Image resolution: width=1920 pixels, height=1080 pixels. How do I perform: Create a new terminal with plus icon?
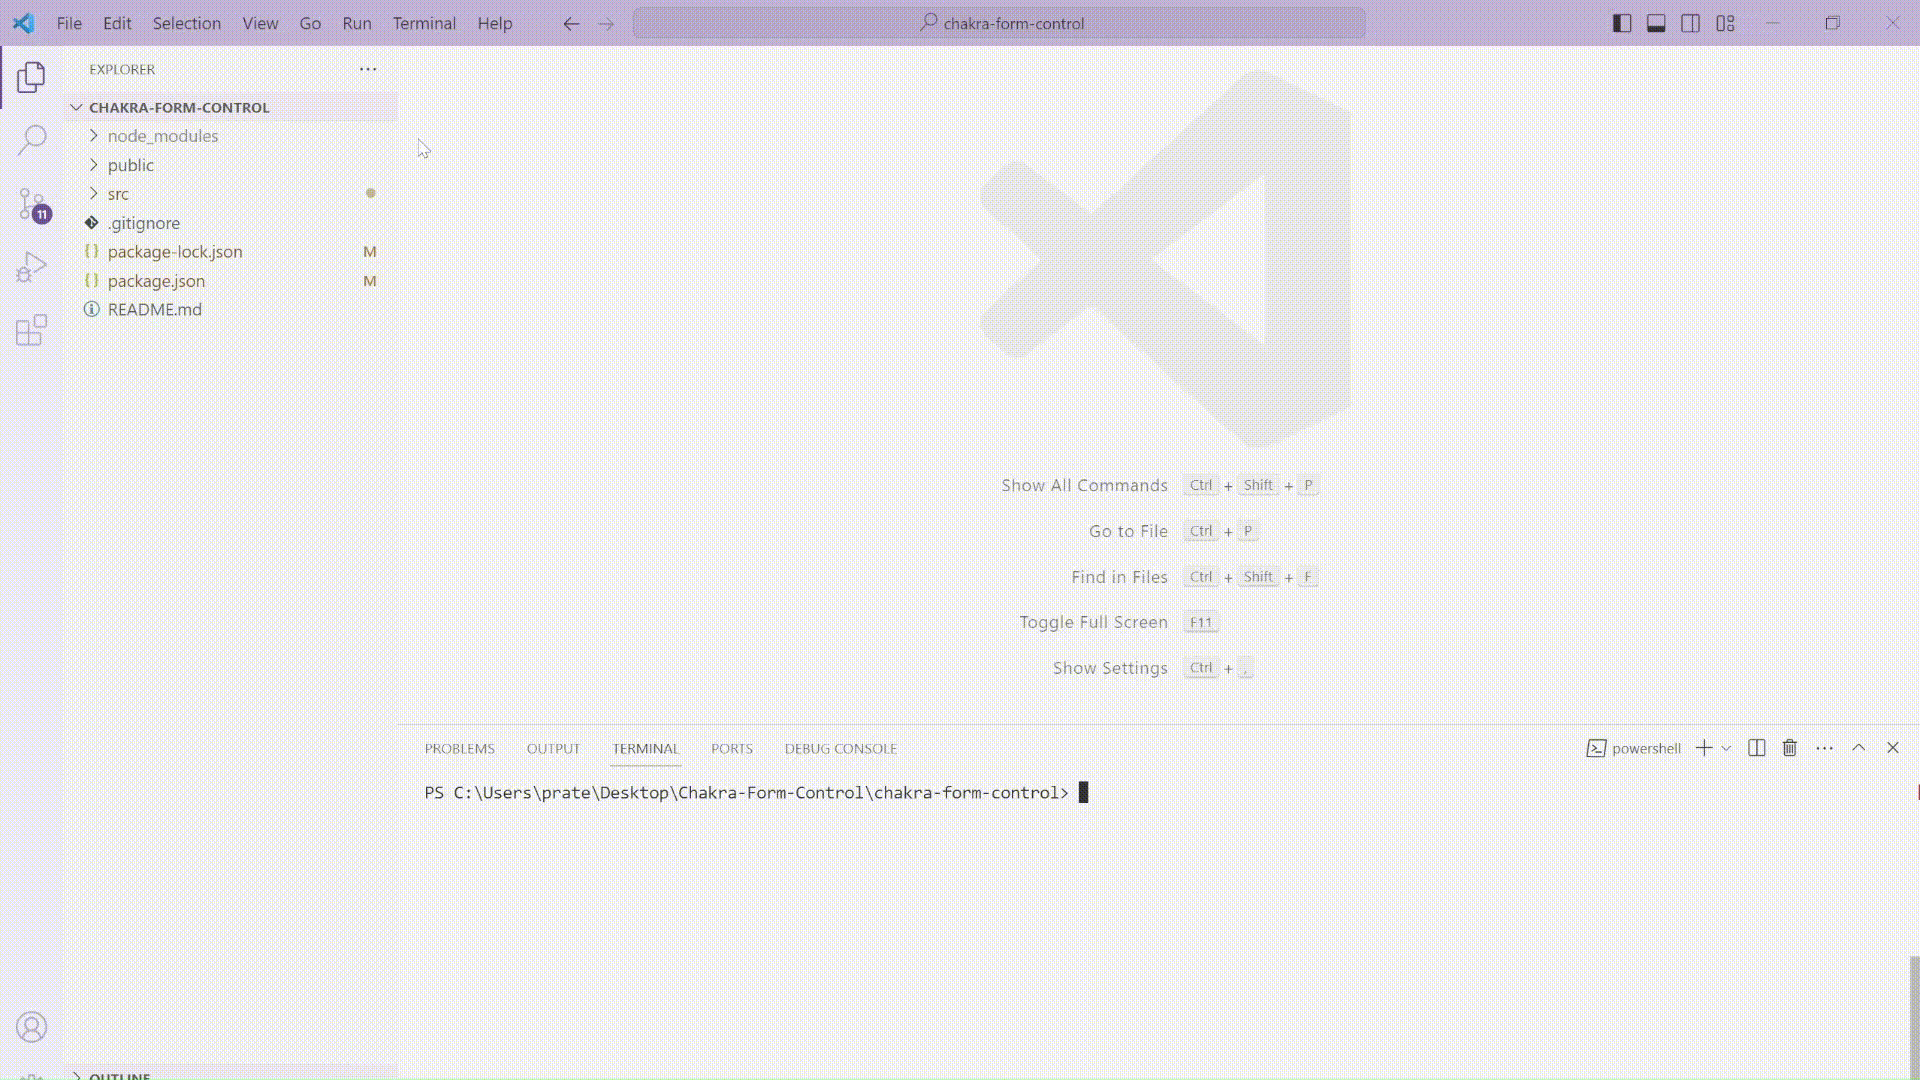click(1704, 748)
